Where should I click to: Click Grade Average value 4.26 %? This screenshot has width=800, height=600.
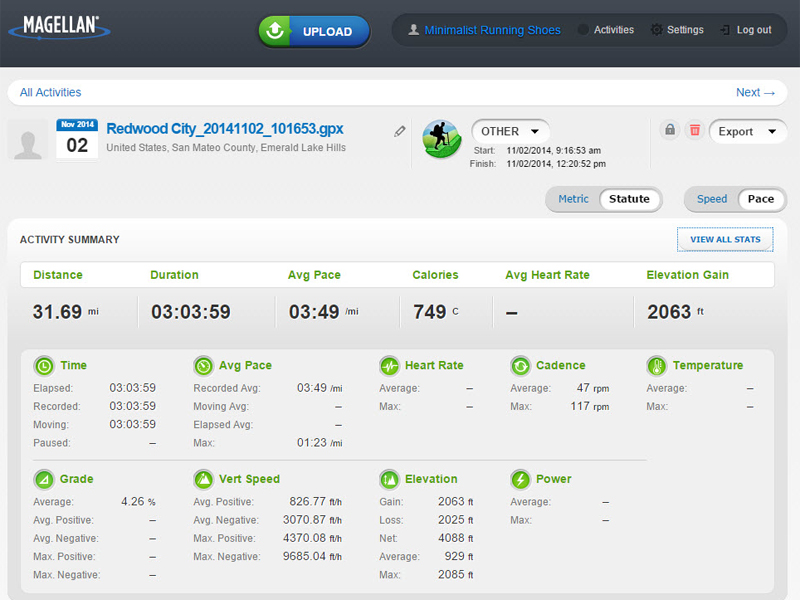[x=138, y=502]
